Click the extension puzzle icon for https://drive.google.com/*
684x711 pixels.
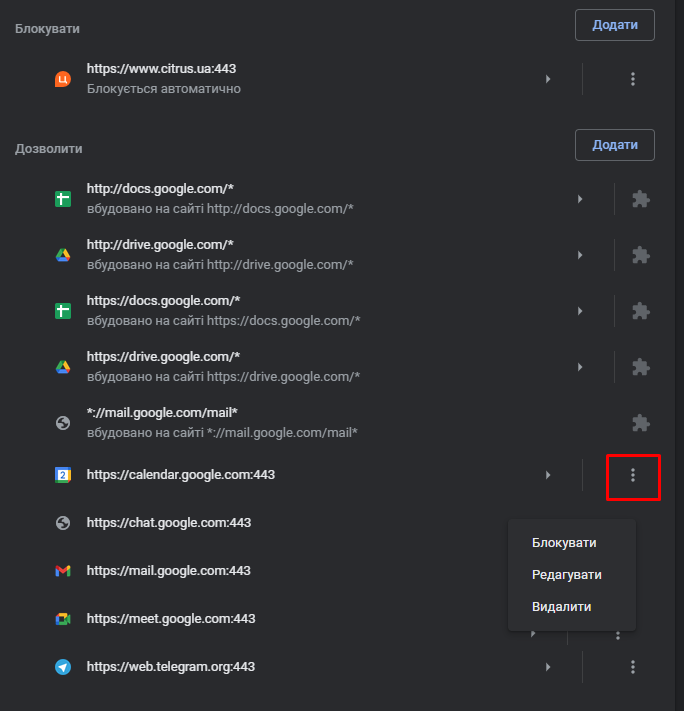point(640,367)
